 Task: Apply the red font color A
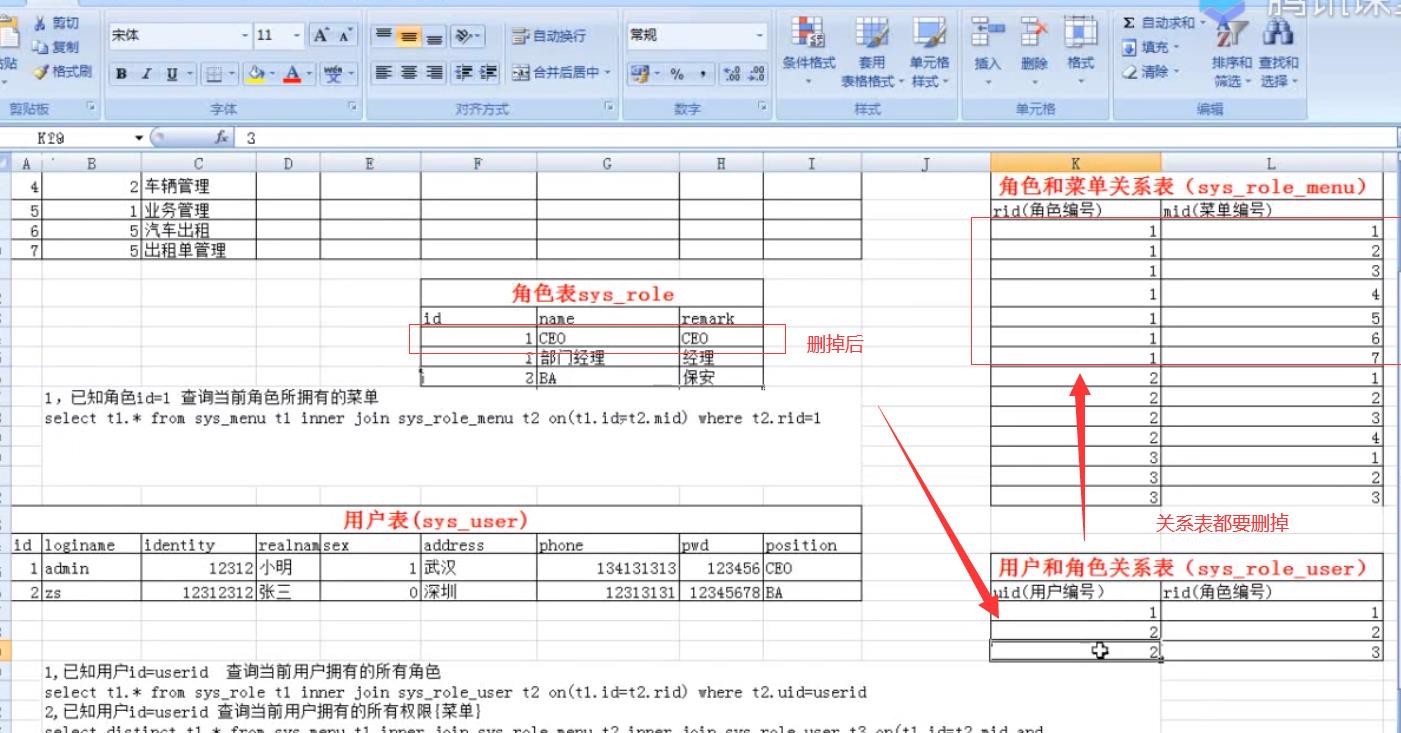(292, 73)
